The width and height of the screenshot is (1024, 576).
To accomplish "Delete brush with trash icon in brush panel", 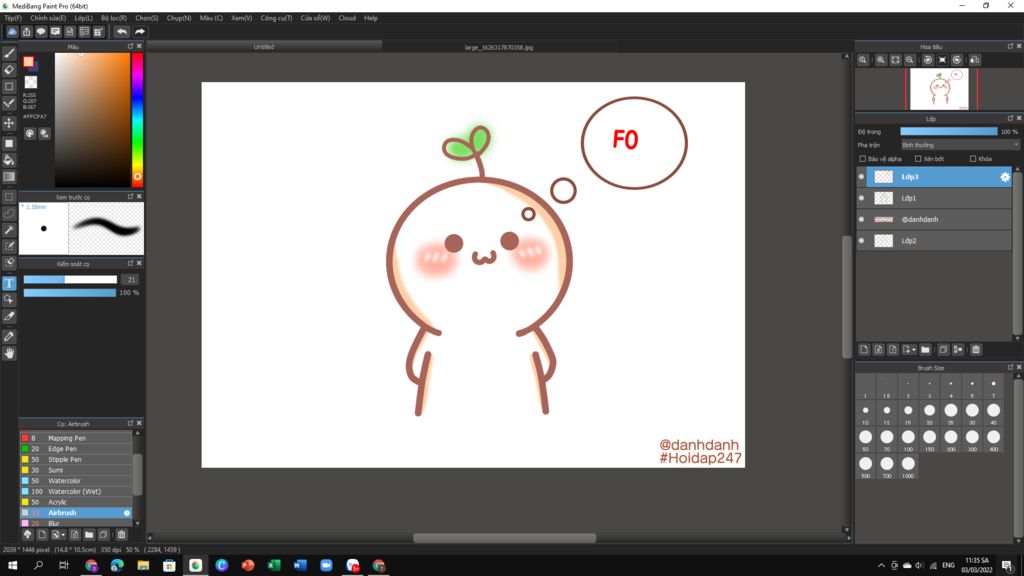I will (x=121, y=535).
